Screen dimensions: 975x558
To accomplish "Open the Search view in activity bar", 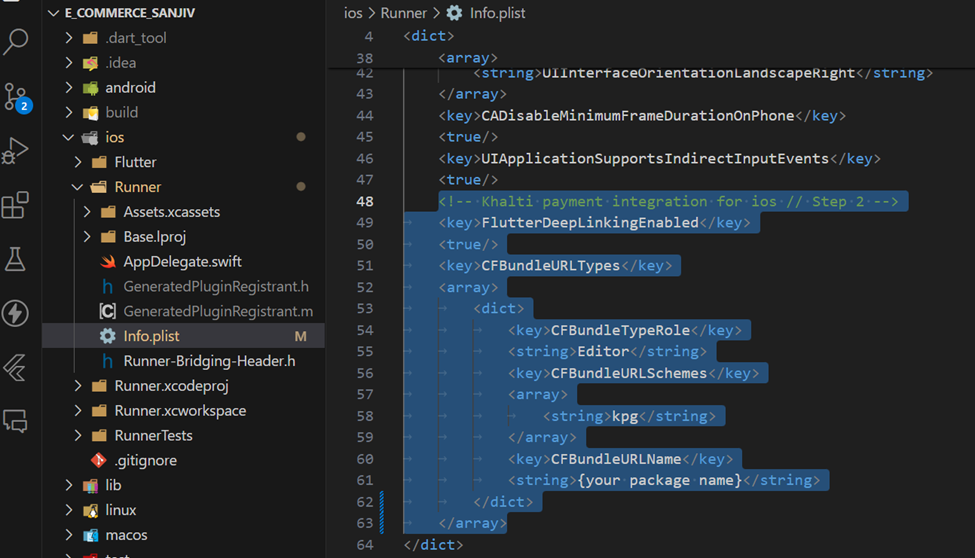I will pyautogui.click(x=17, y=42).
